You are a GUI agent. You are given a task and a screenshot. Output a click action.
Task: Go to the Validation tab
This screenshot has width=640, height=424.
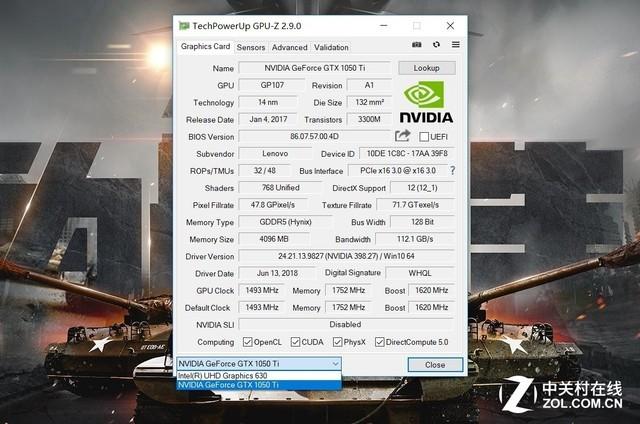tap(331, 47)
